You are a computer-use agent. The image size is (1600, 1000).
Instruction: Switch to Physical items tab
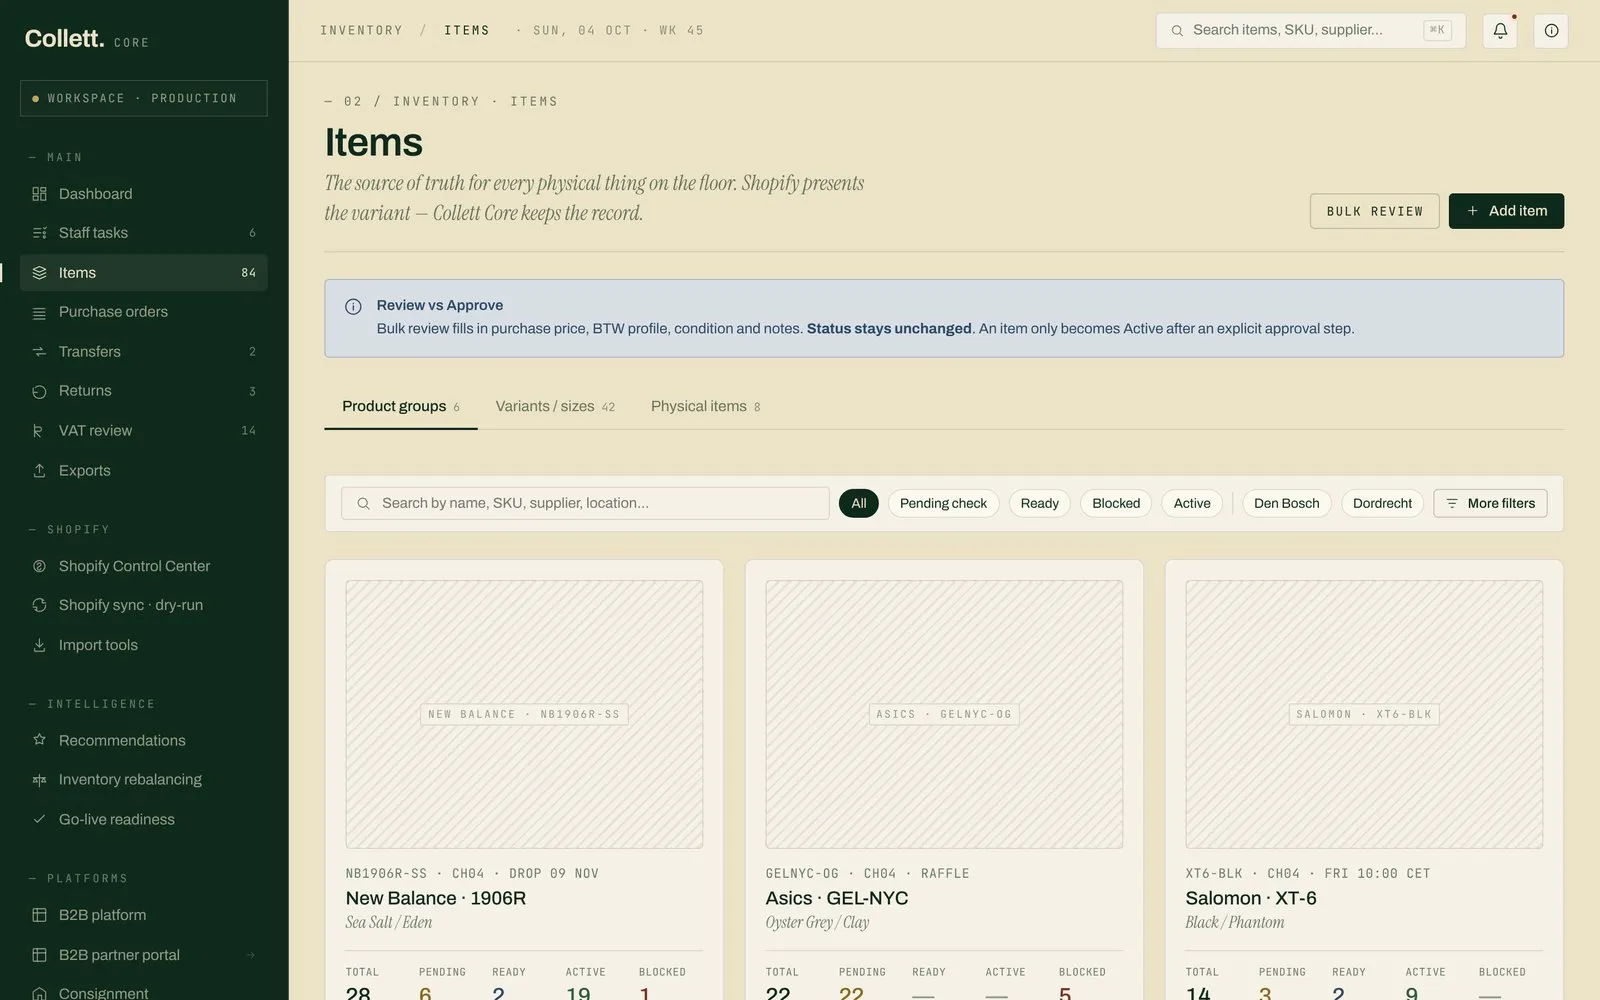(x=705, y=406)
